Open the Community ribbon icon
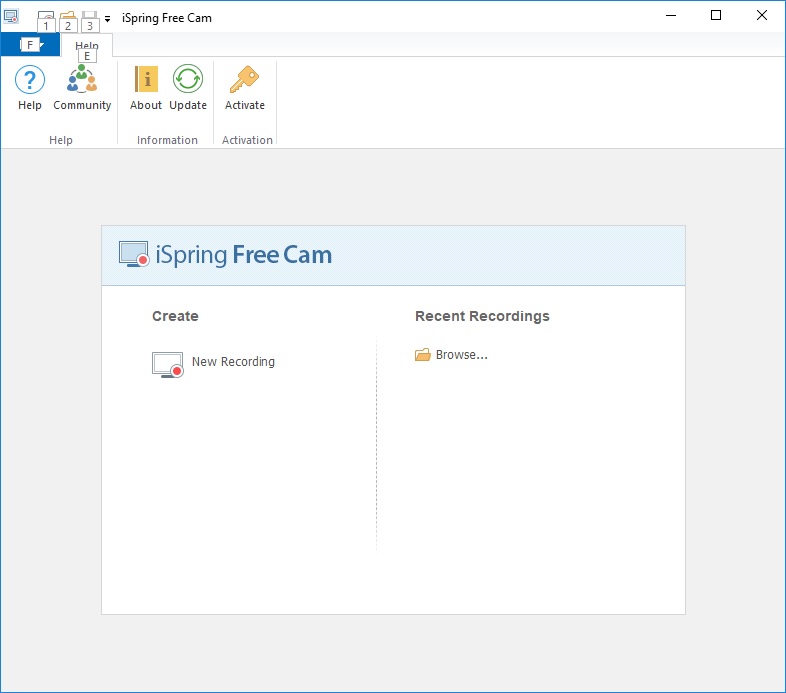The width and height of the screenshot is (786, 693). pos(82,80)
